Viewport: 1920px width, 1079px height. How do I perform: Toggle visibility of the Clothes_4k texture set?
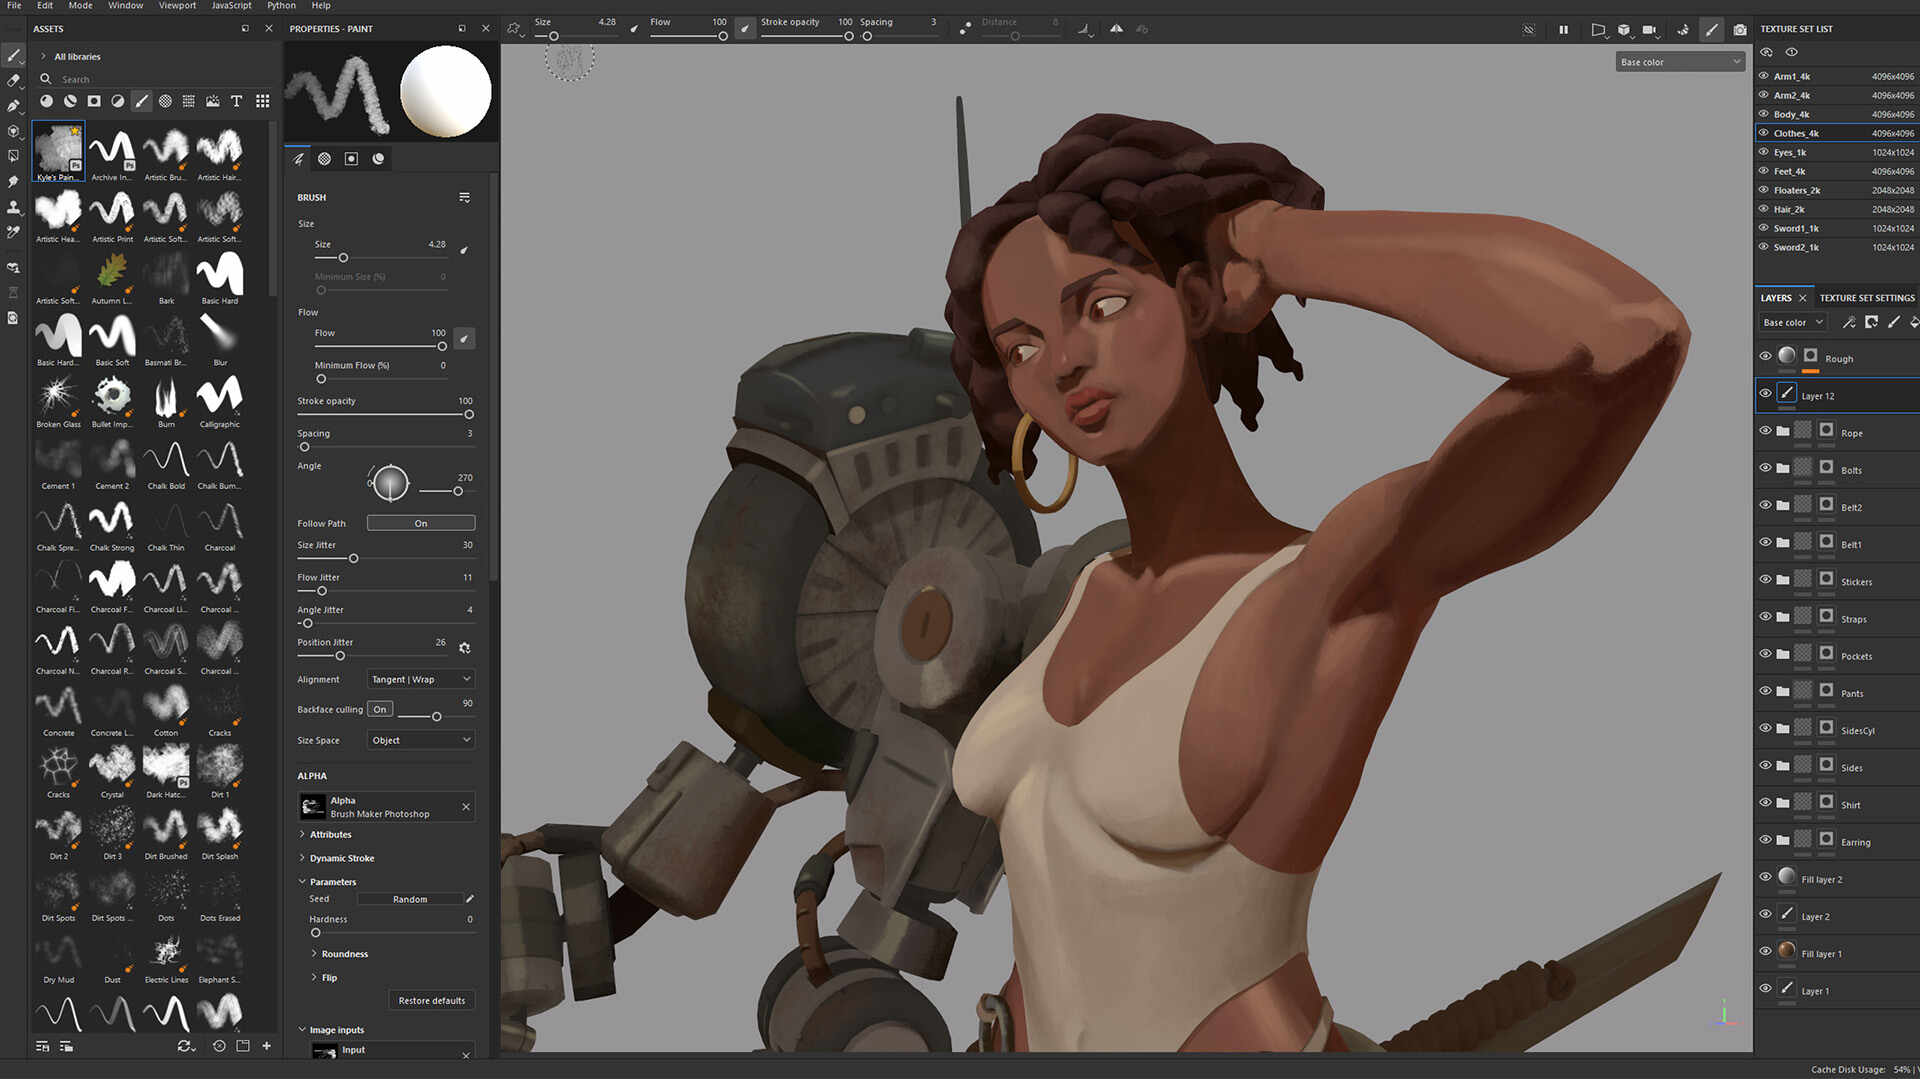1765,132
